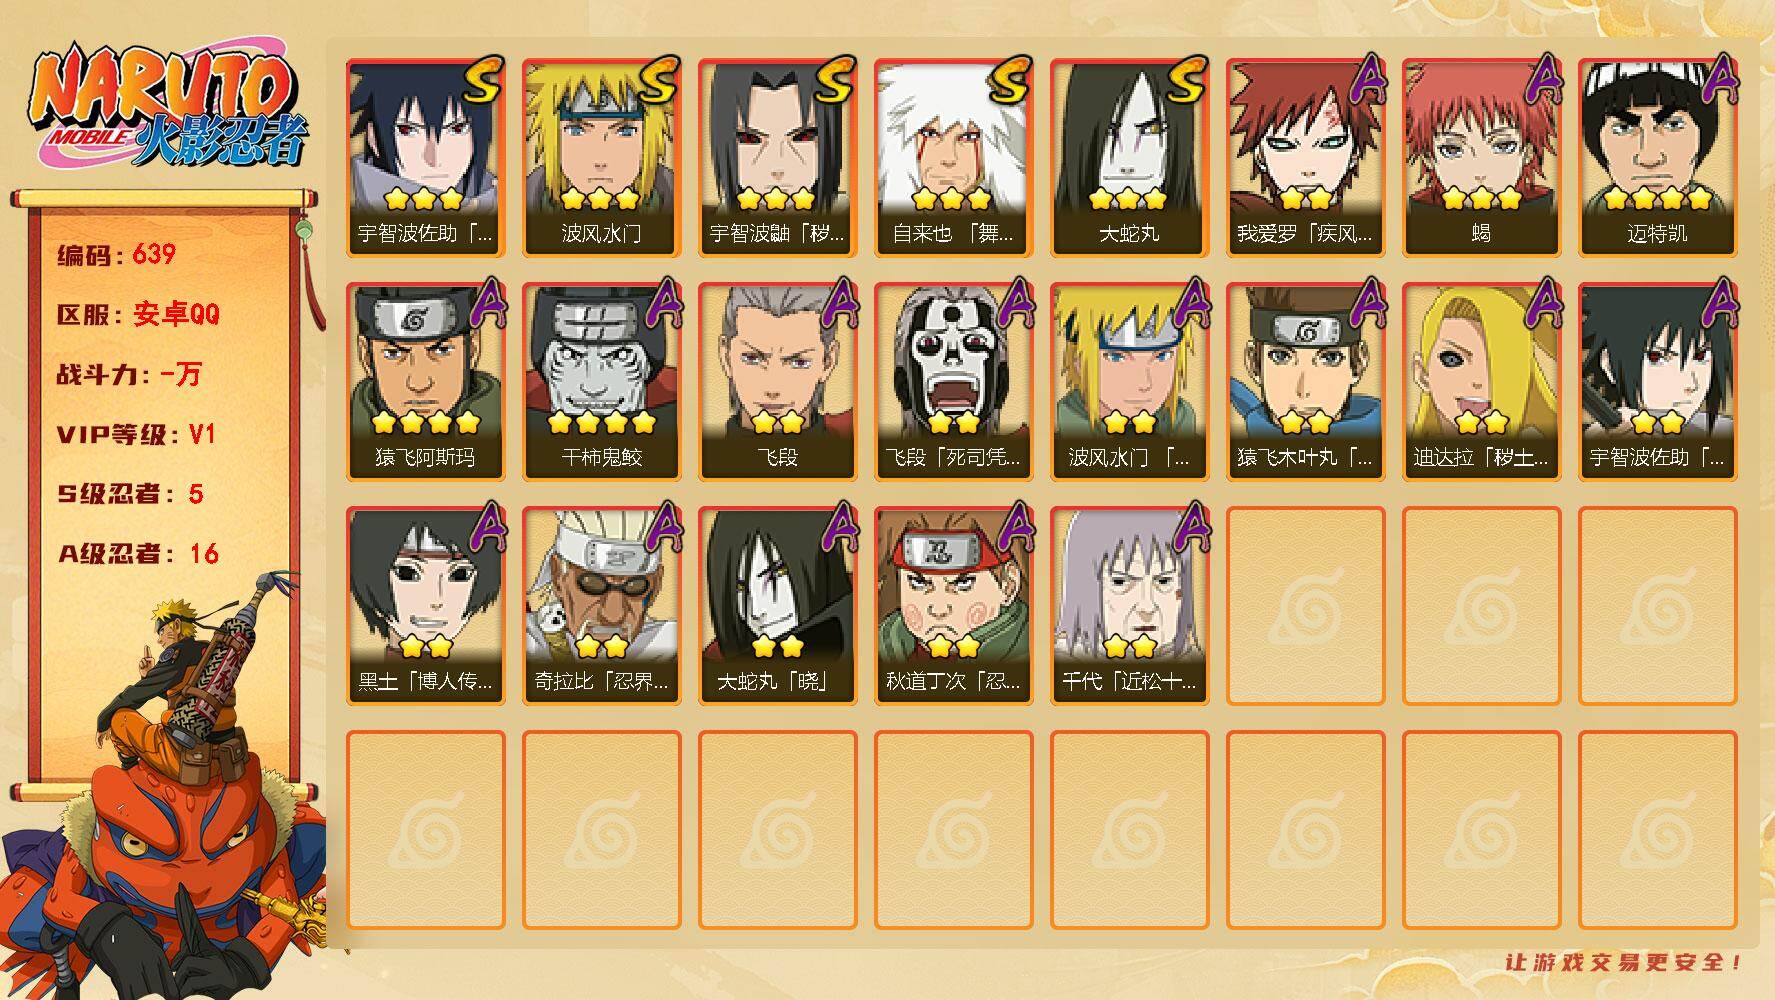Click the 千代「近松十...」 ninja card
1775x1000 pixels.
pos(1129,605)
